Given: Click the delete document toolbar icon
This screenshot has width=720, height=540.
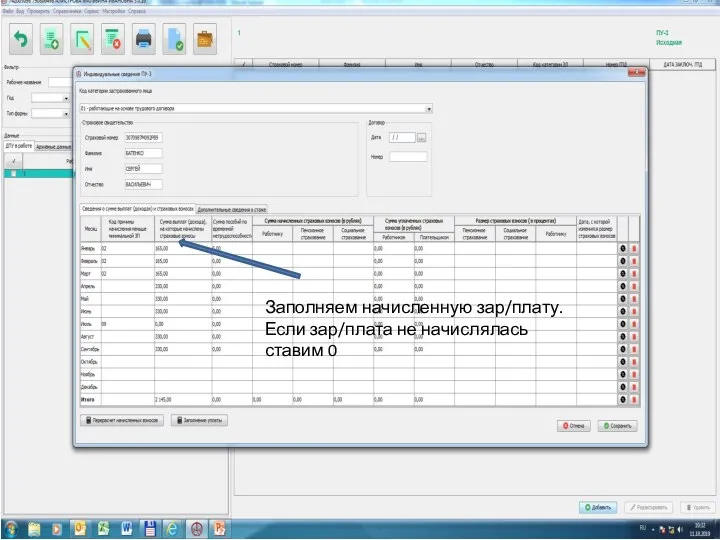Looking at the screenshot, I should coord(113,39).
